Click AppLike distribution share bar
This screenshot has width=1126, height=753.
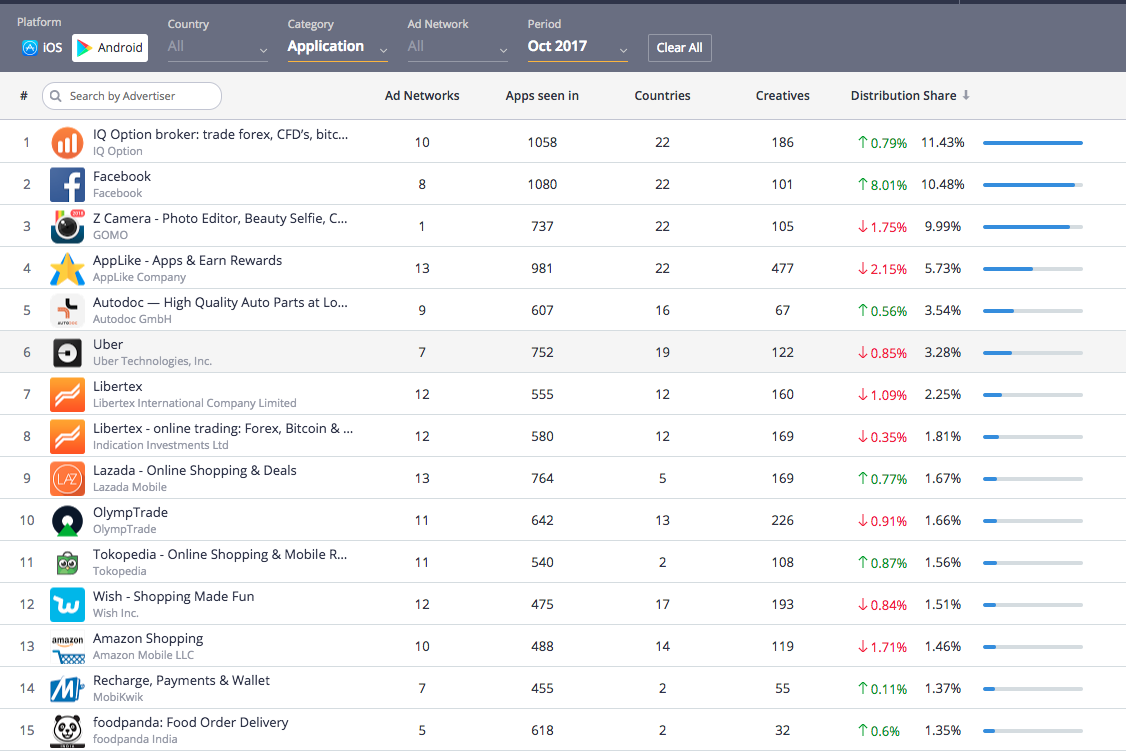click(x=1033, y=269)
